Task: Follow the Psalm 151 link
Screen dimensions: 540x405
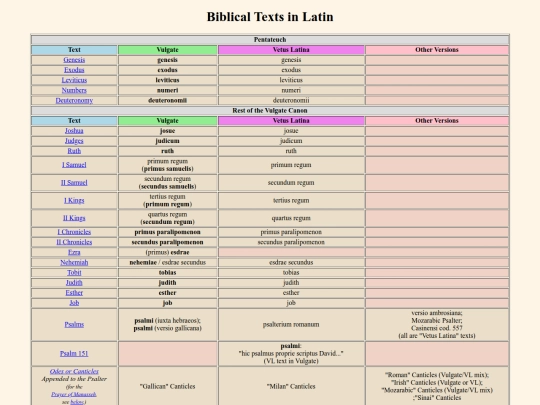Action: click(74, 354)
